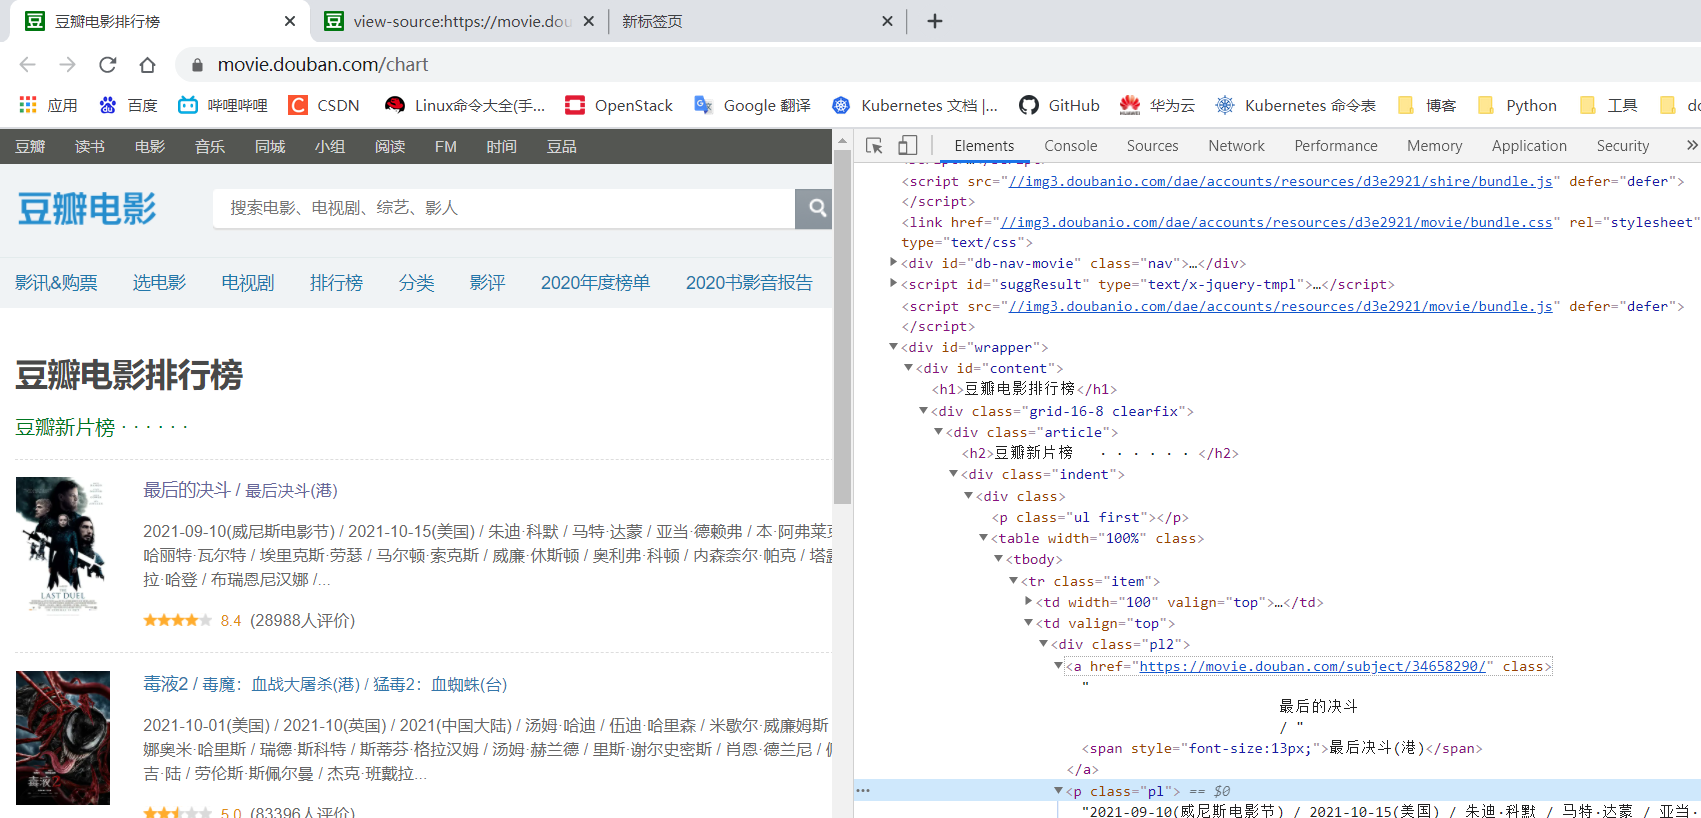Screen dimensions: 1701x818
Task: Open the 华为云 bookmark
Action: 1157,105
